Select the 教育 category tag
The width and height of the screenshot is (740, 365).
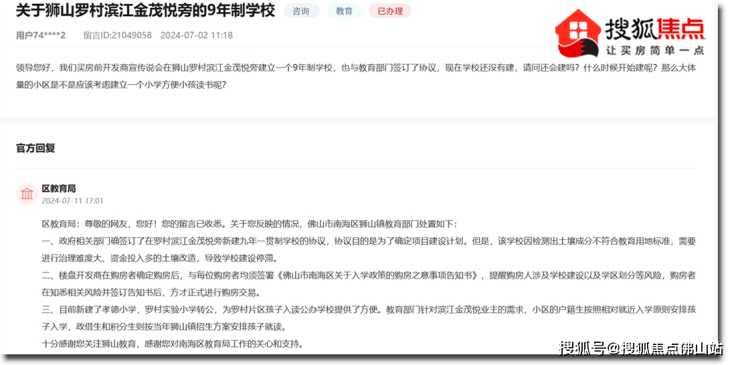(x=344, y=11)
